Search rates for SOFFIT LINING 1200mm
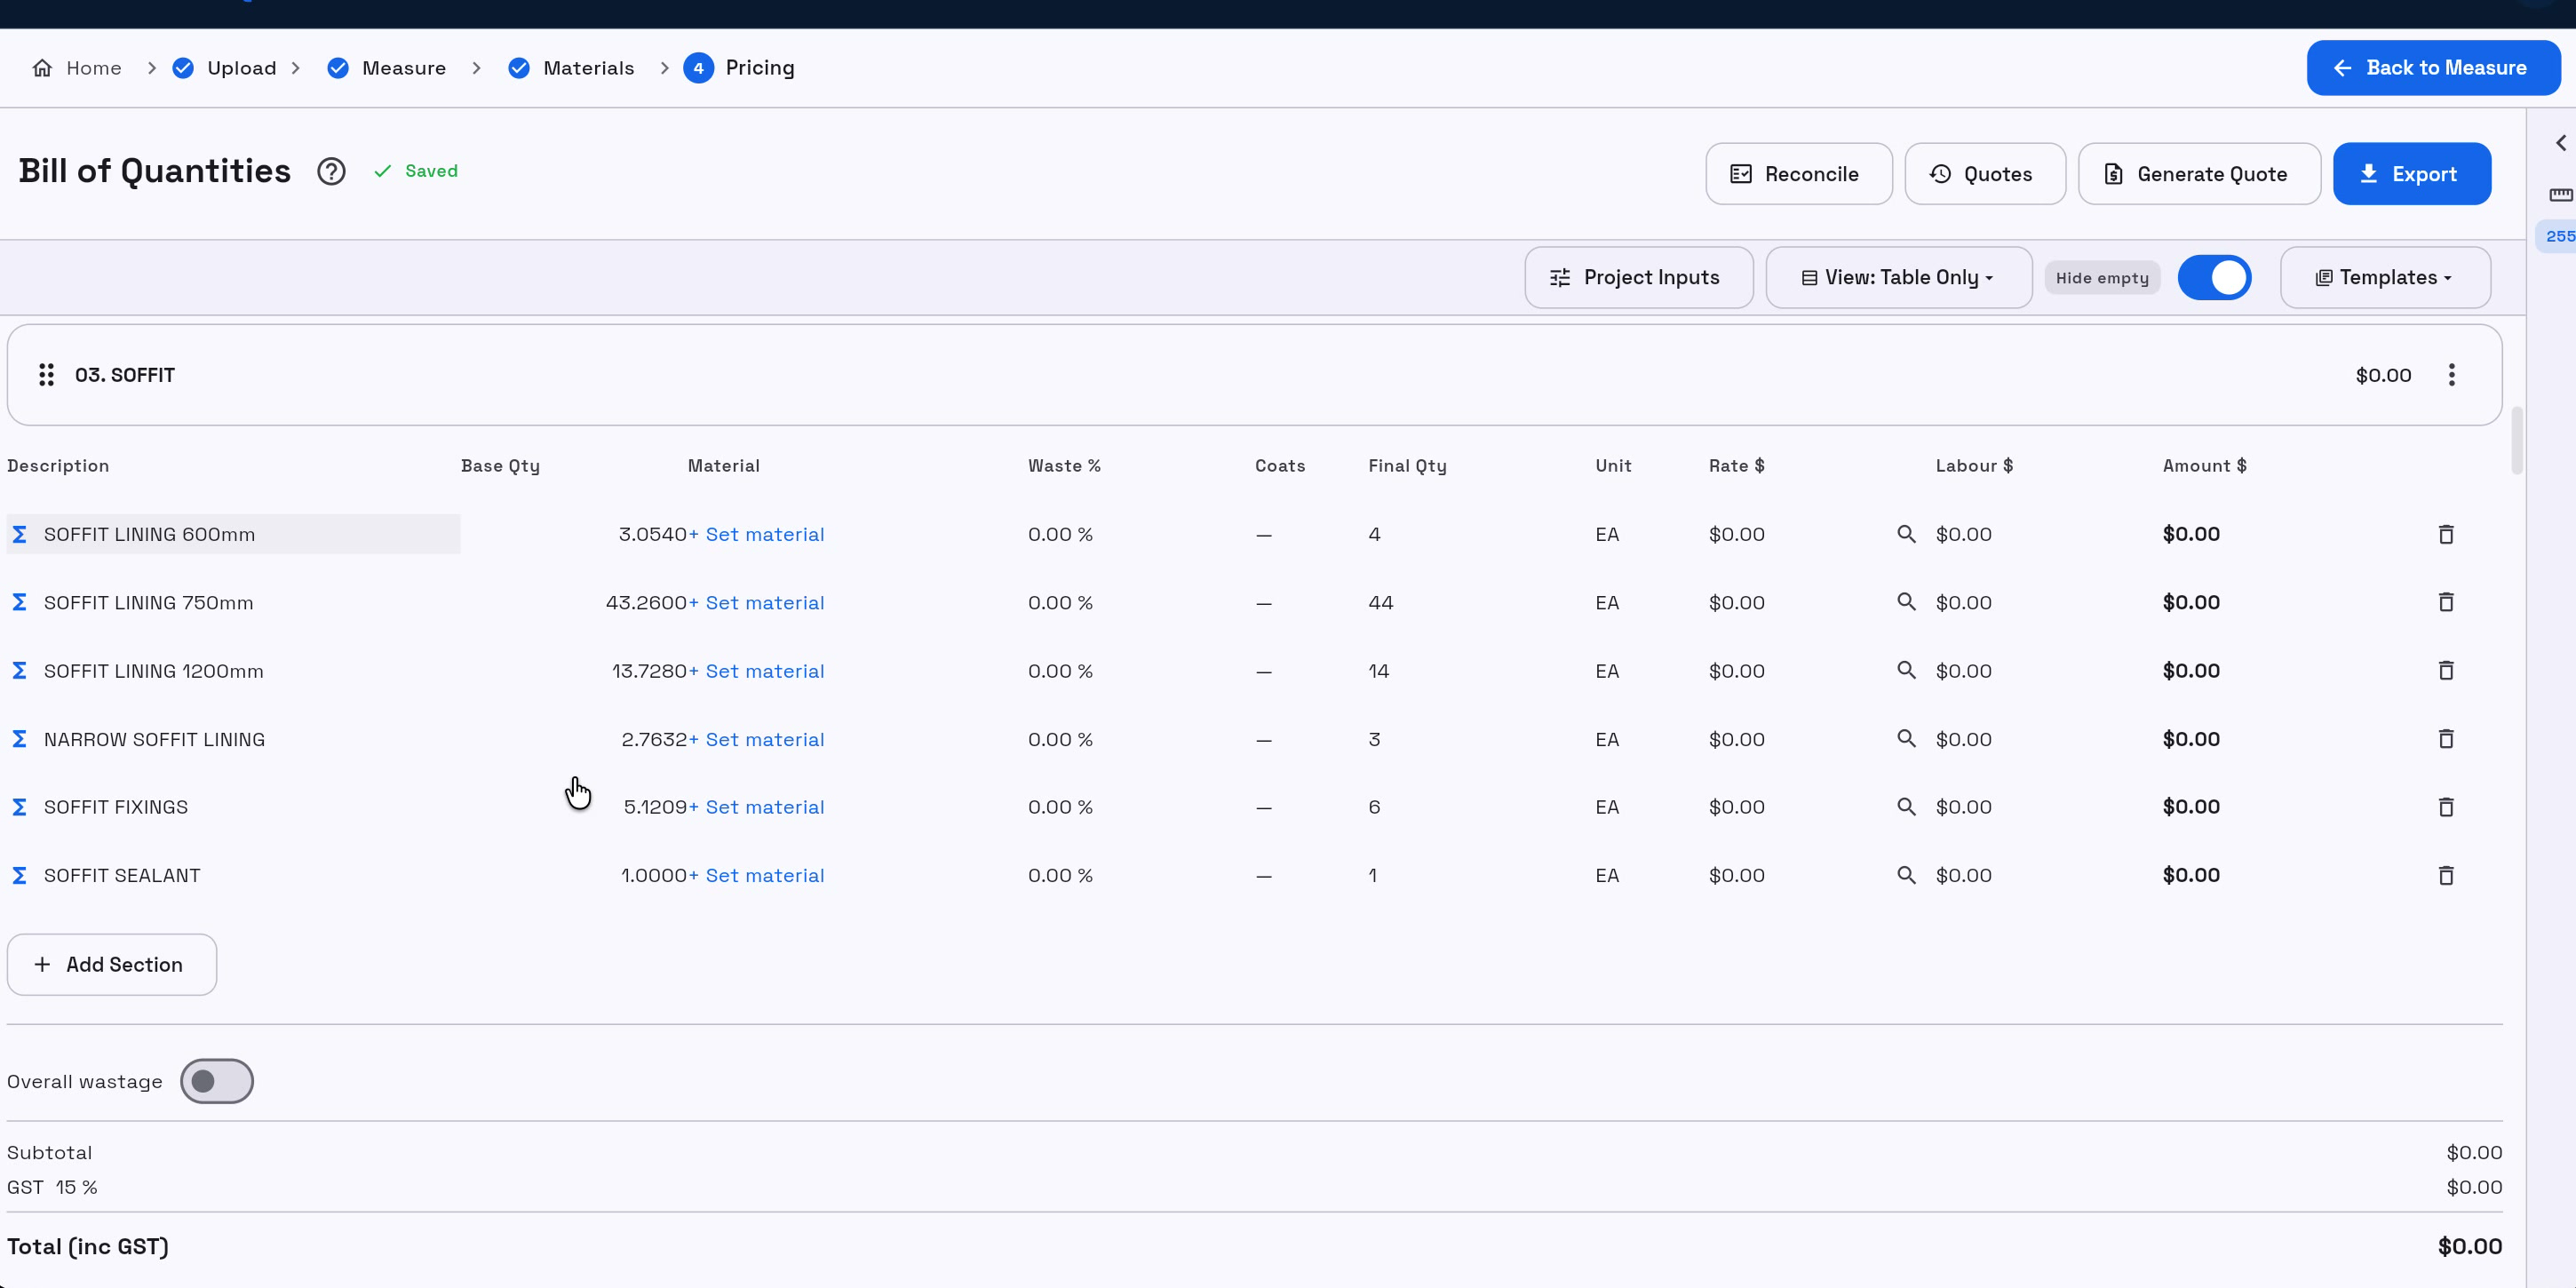 pos(1906,670)
